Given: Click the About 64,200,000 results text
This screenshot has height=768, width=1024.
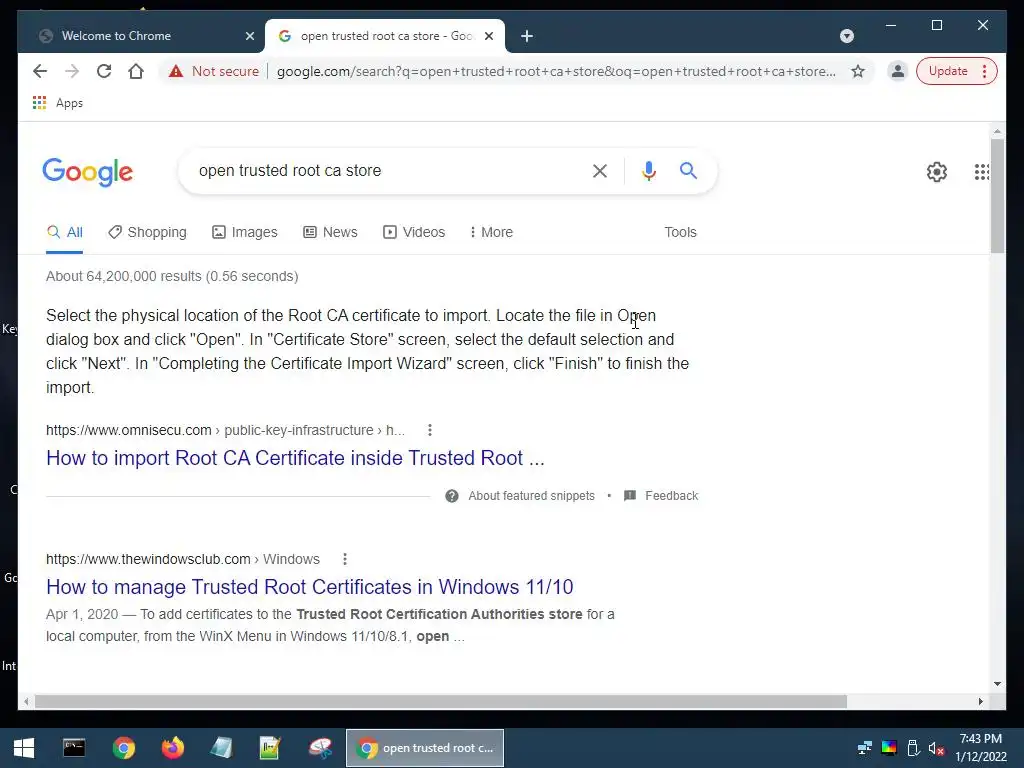Looking at the screenshot, I should click(172, 277).
